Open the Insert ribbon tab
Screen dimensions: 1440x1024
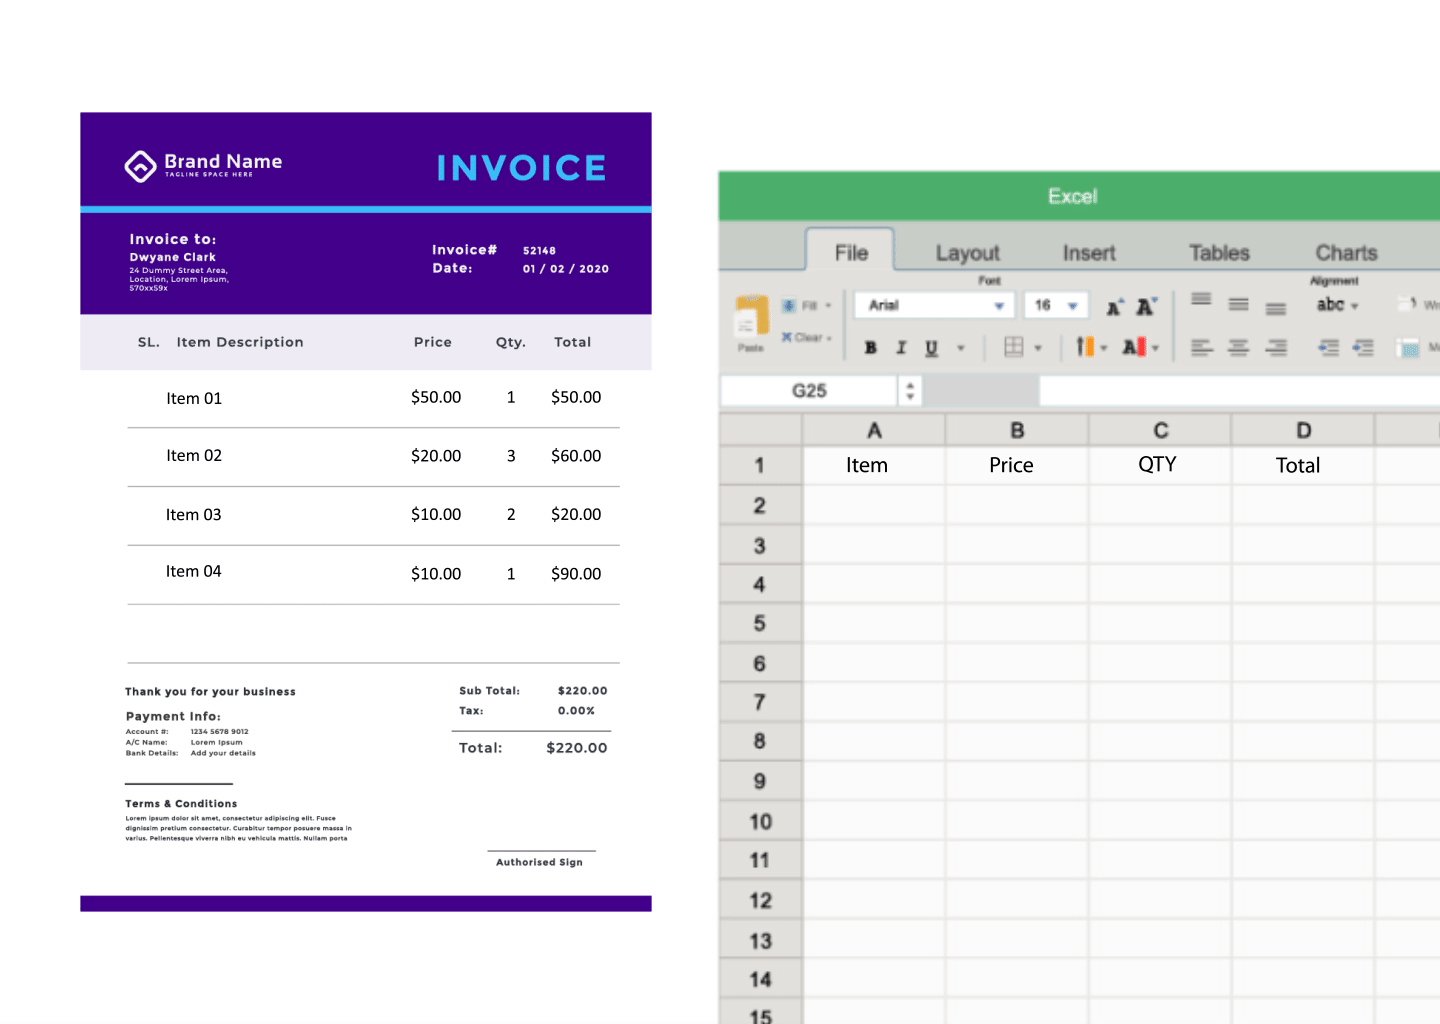pyautogui.click(x=1088, y=253)
